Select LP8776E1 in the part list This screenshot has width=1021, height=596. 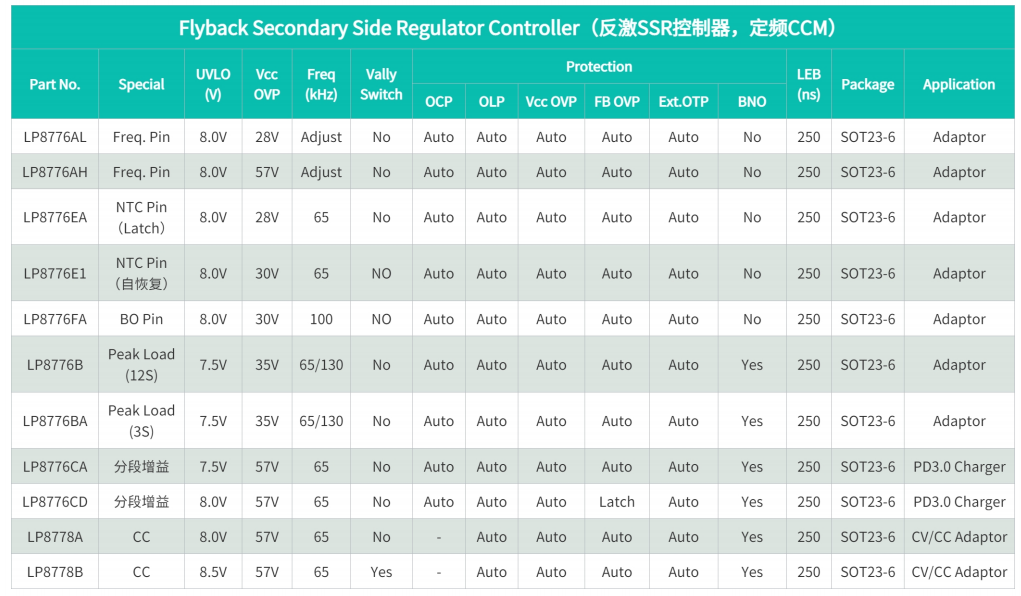point(55,274)
